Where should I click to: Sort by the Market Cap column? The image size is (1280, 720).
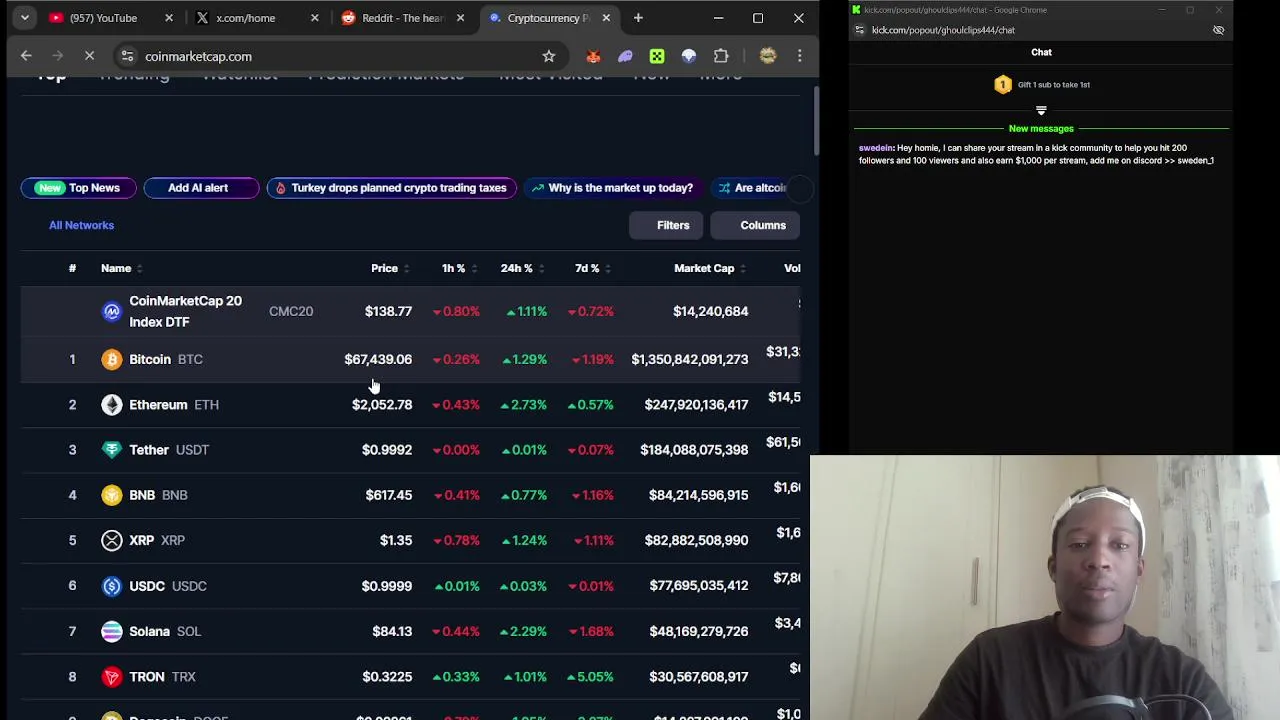pos(710,268)
